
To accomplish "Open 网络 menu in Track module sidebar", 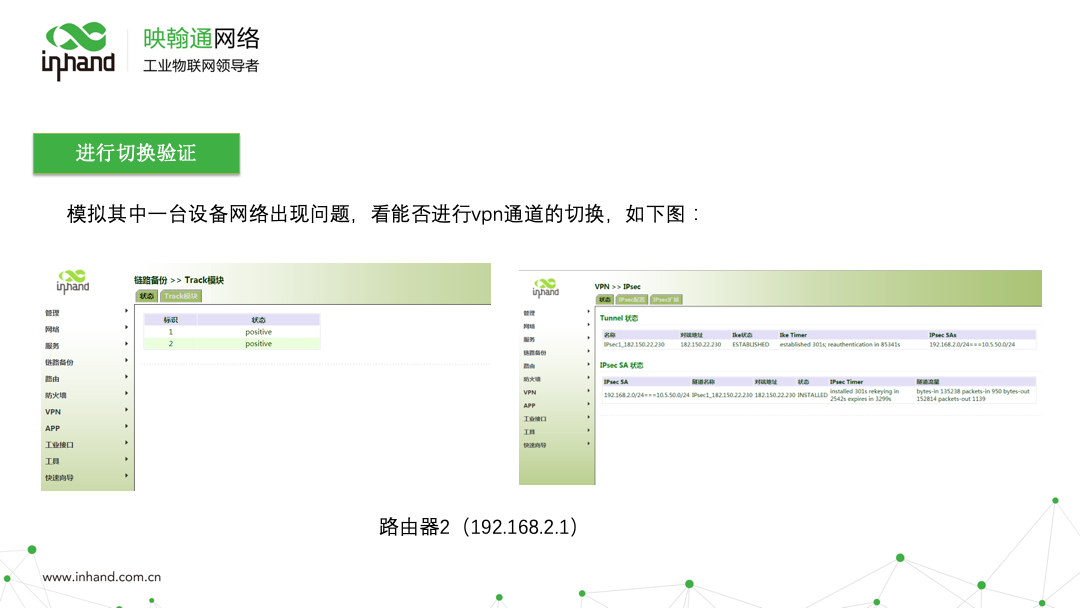I will click(52, 329).
